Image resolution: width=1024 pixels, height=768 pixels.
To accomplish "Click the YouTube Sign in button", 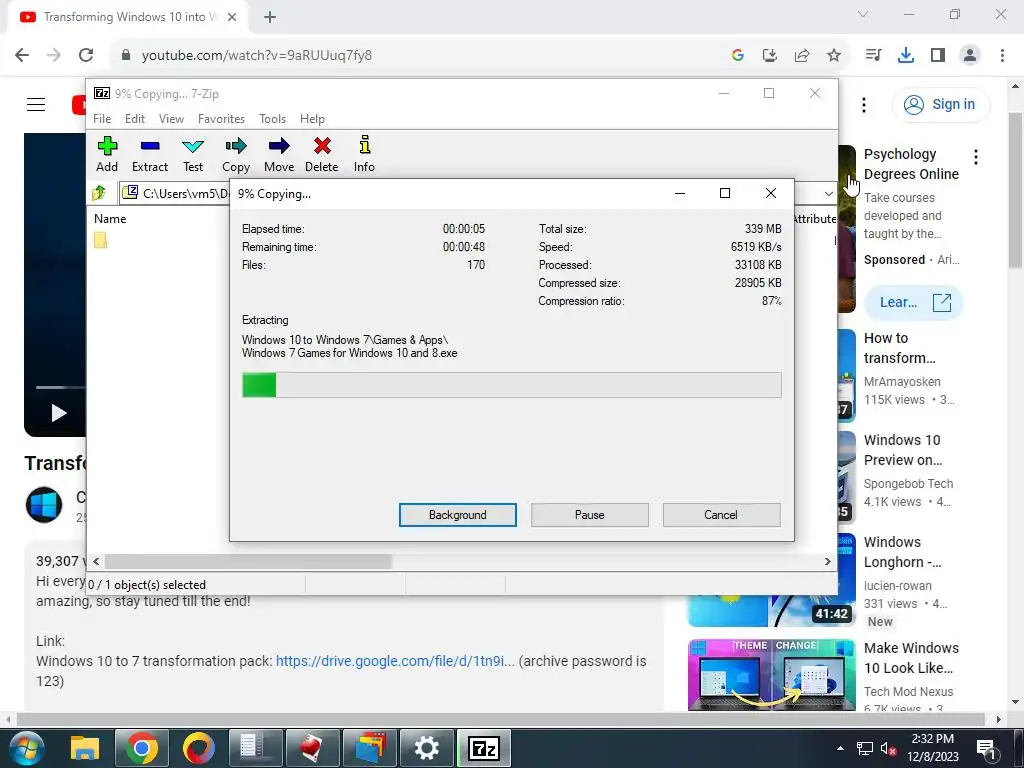I will (941, 104).
